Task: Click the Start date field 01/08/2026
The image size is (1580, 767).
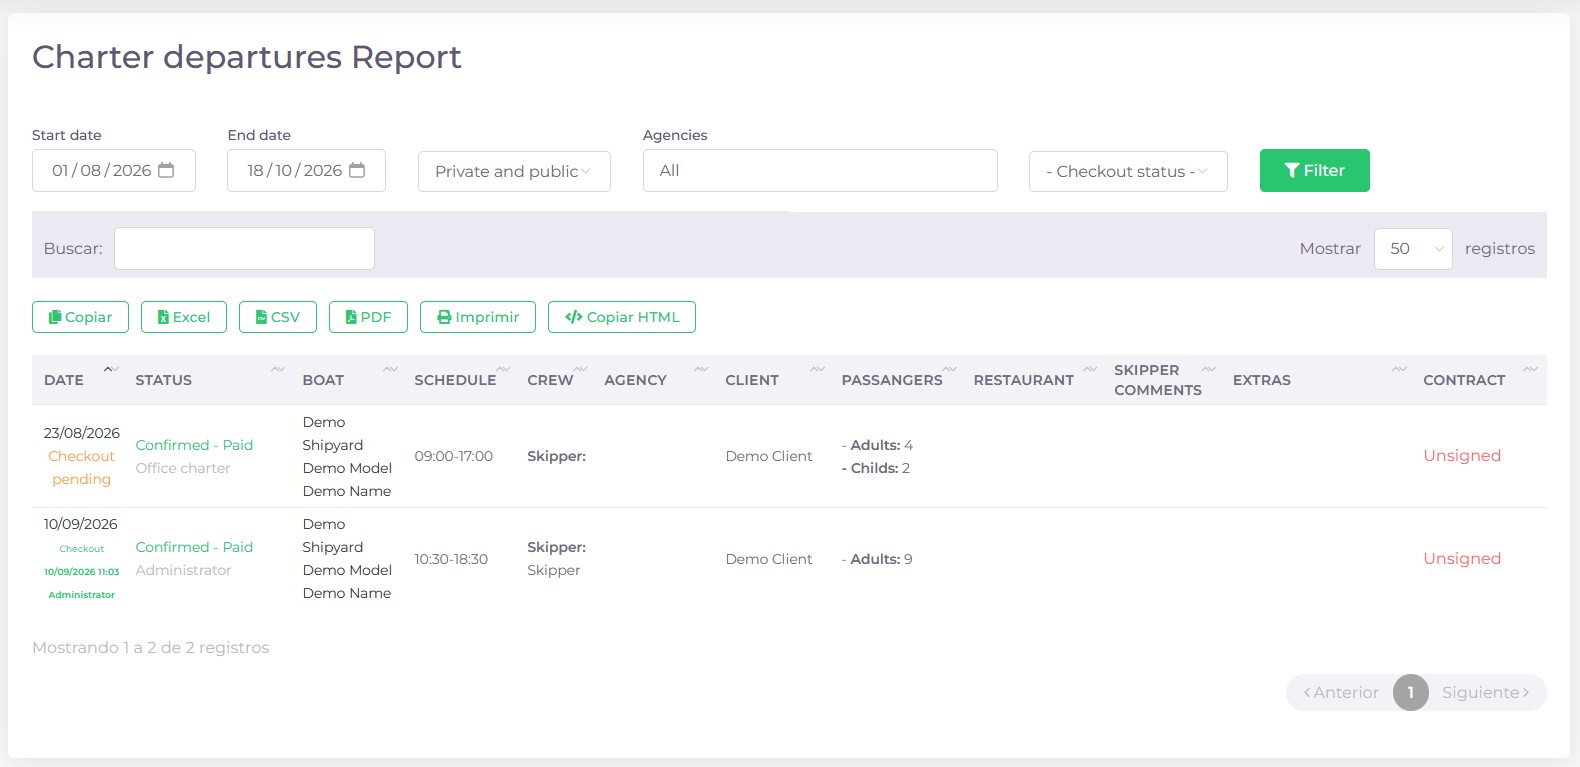Action: coord(114,171)
